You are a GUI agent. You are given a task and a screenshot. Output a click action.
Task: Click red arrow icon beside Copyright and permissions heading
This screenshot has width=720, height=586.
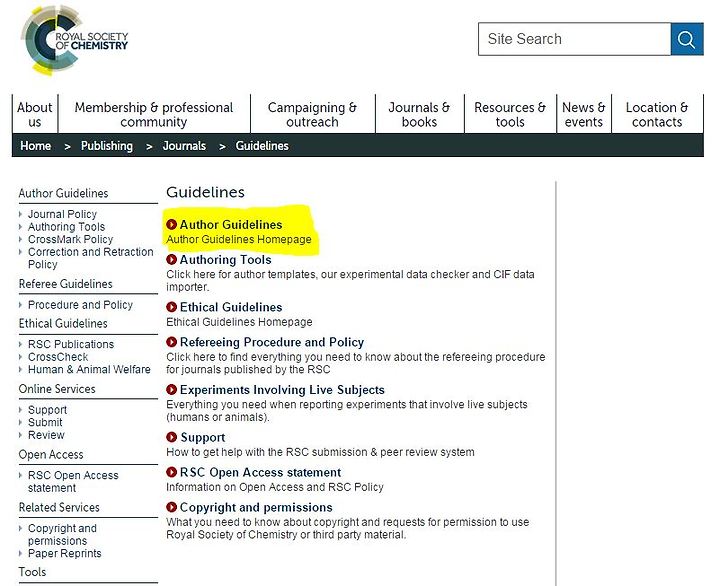[171, 507]
